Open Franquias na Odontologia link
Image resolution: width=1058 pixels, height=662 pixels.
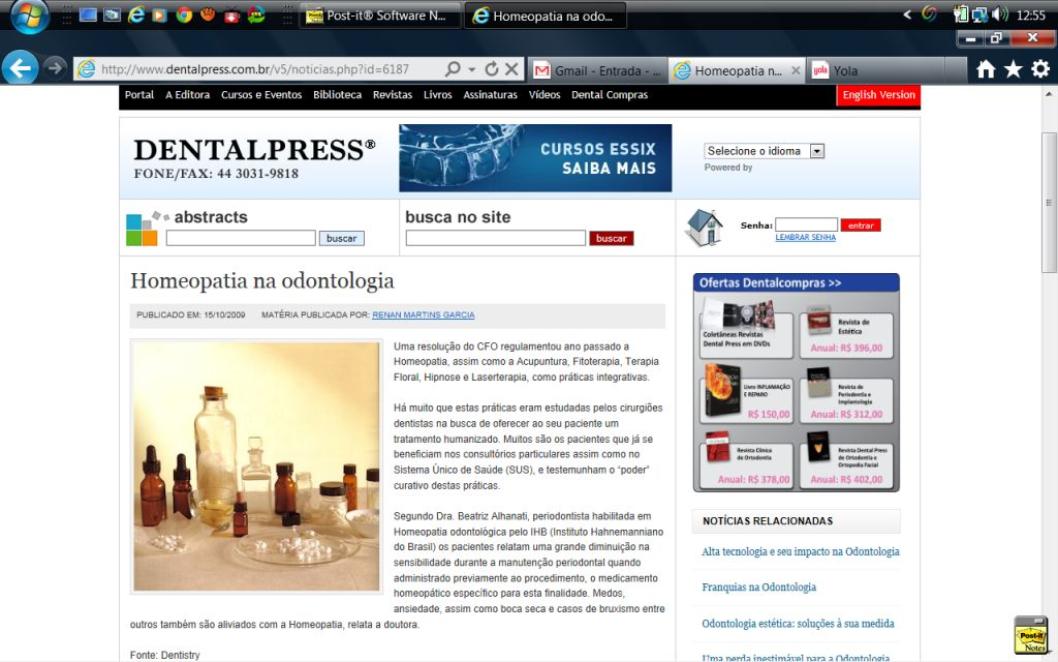point(758,587)
